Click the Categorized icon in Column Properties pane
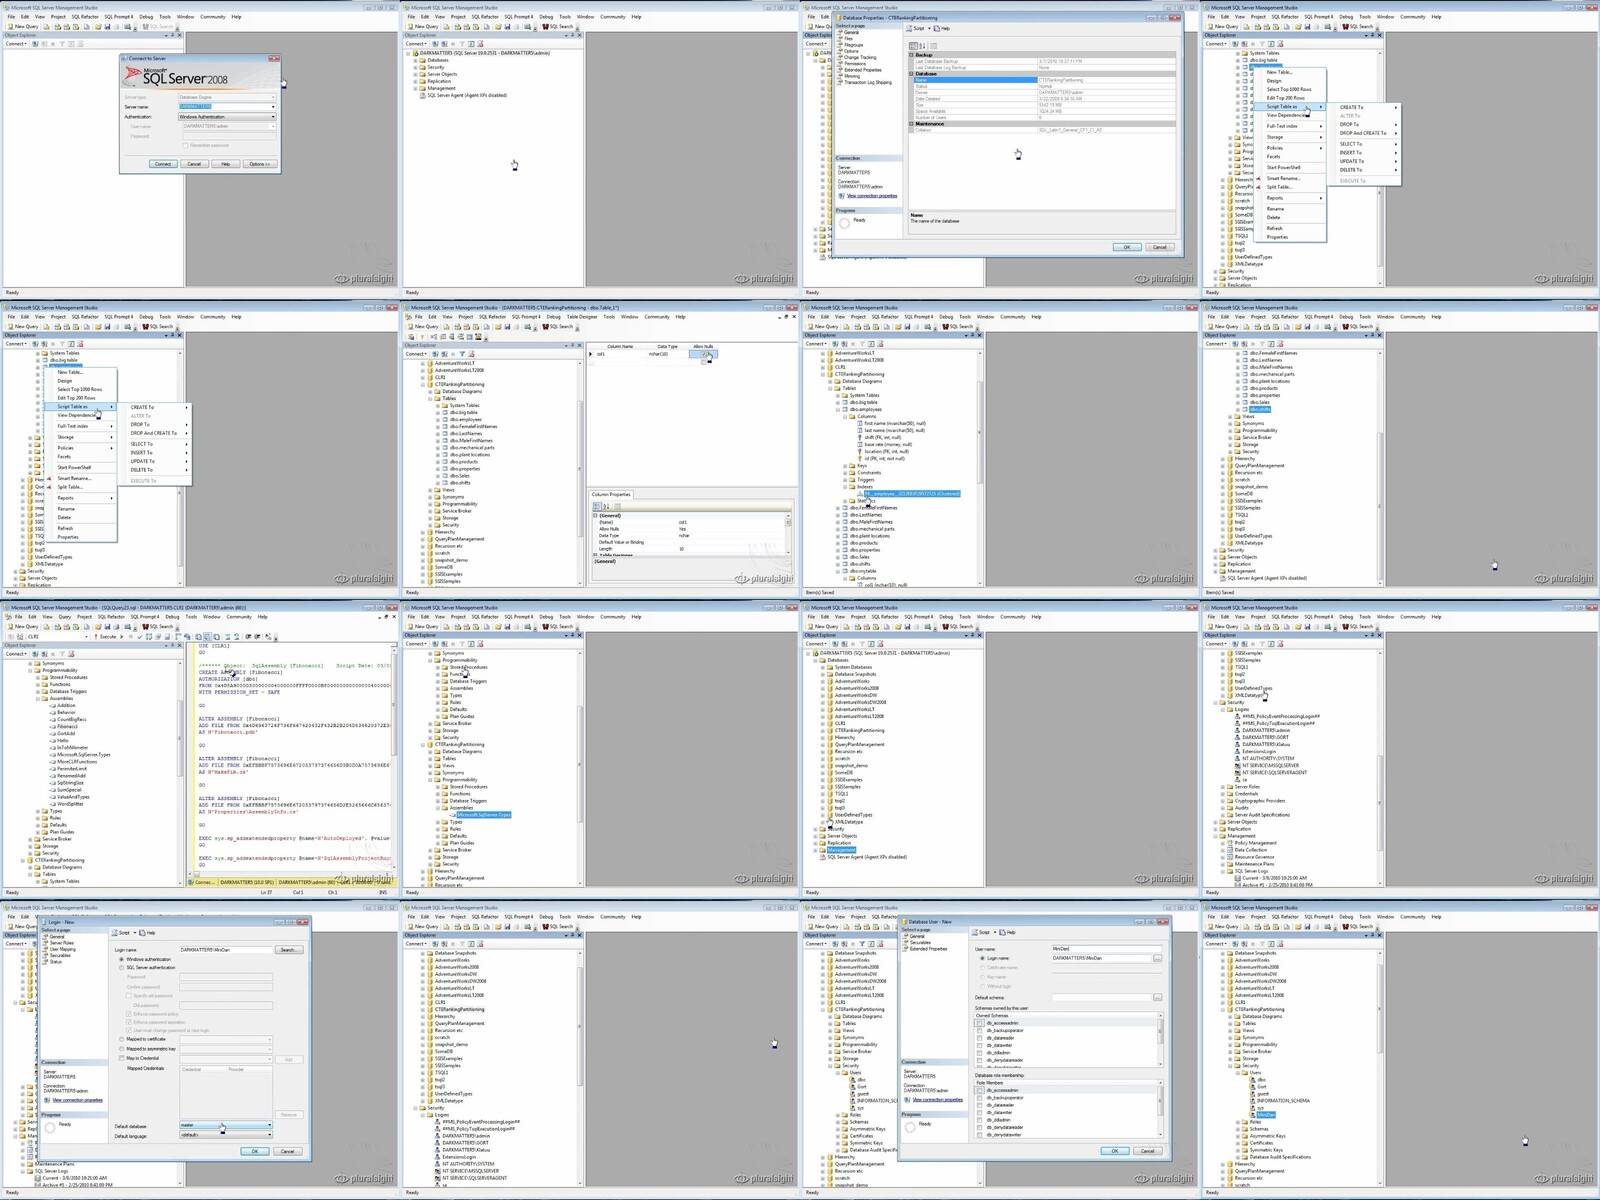 pos(596,506)
